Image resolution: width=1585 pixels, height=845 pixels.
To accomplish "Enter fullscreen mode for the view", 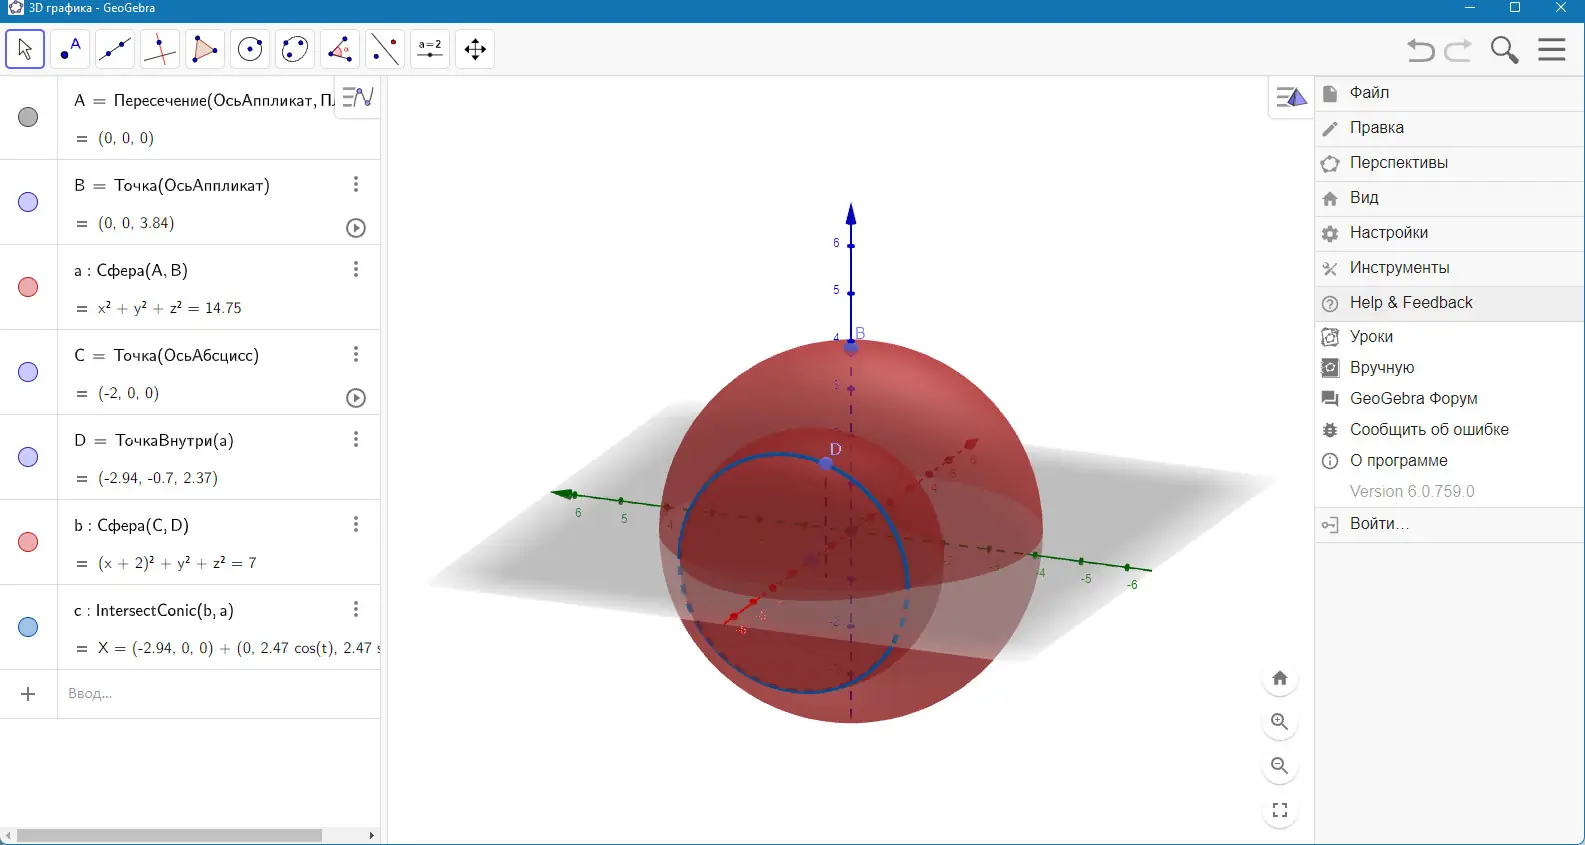I will 1280,810.
